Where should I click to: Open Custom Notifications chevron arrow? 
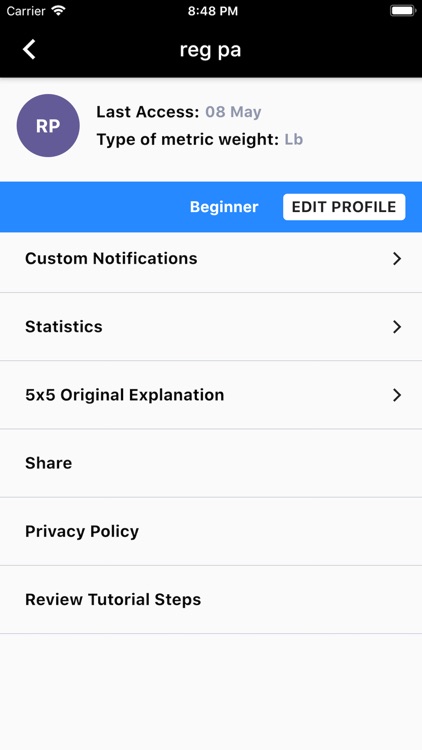pos(397,259)
